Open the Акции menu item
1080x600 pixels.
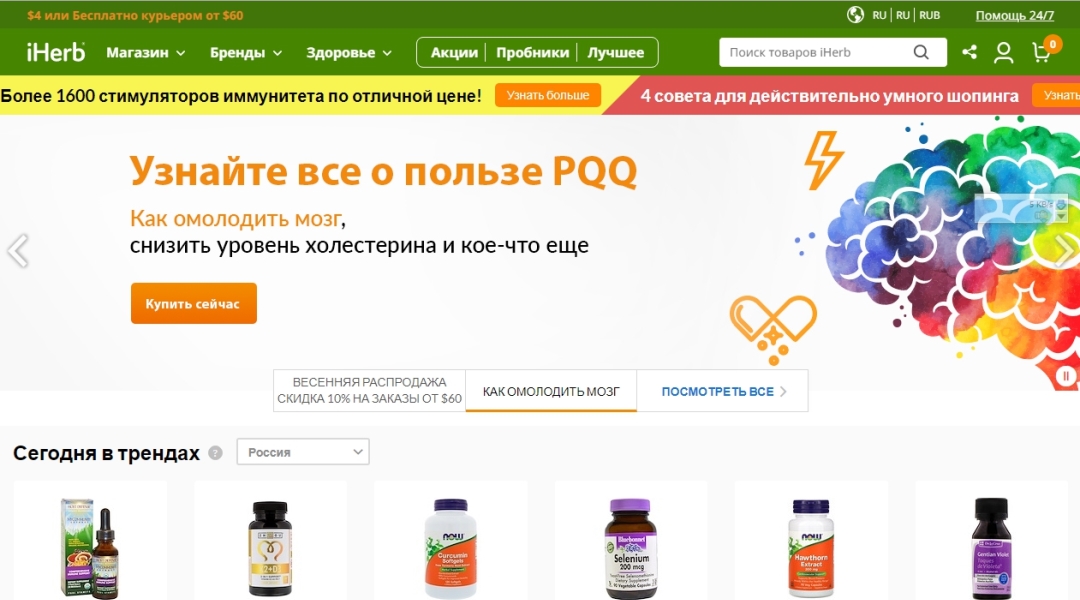(x=454, y=52)
